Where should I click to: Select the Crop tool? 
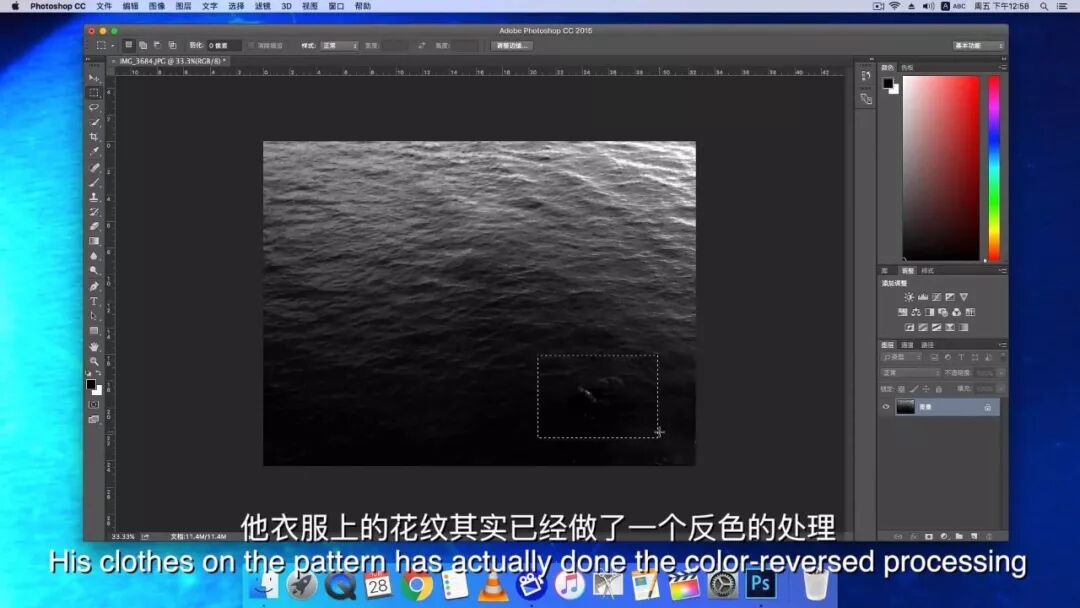tap(94, 137)
